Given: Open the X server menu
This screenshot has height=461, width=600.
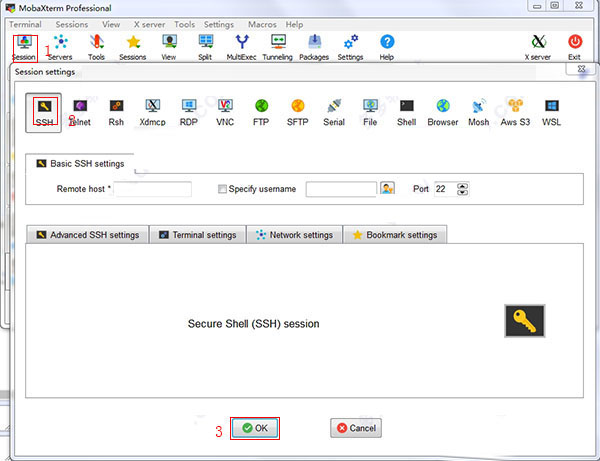Looking at the screenshot, I should tap(150, 24).
